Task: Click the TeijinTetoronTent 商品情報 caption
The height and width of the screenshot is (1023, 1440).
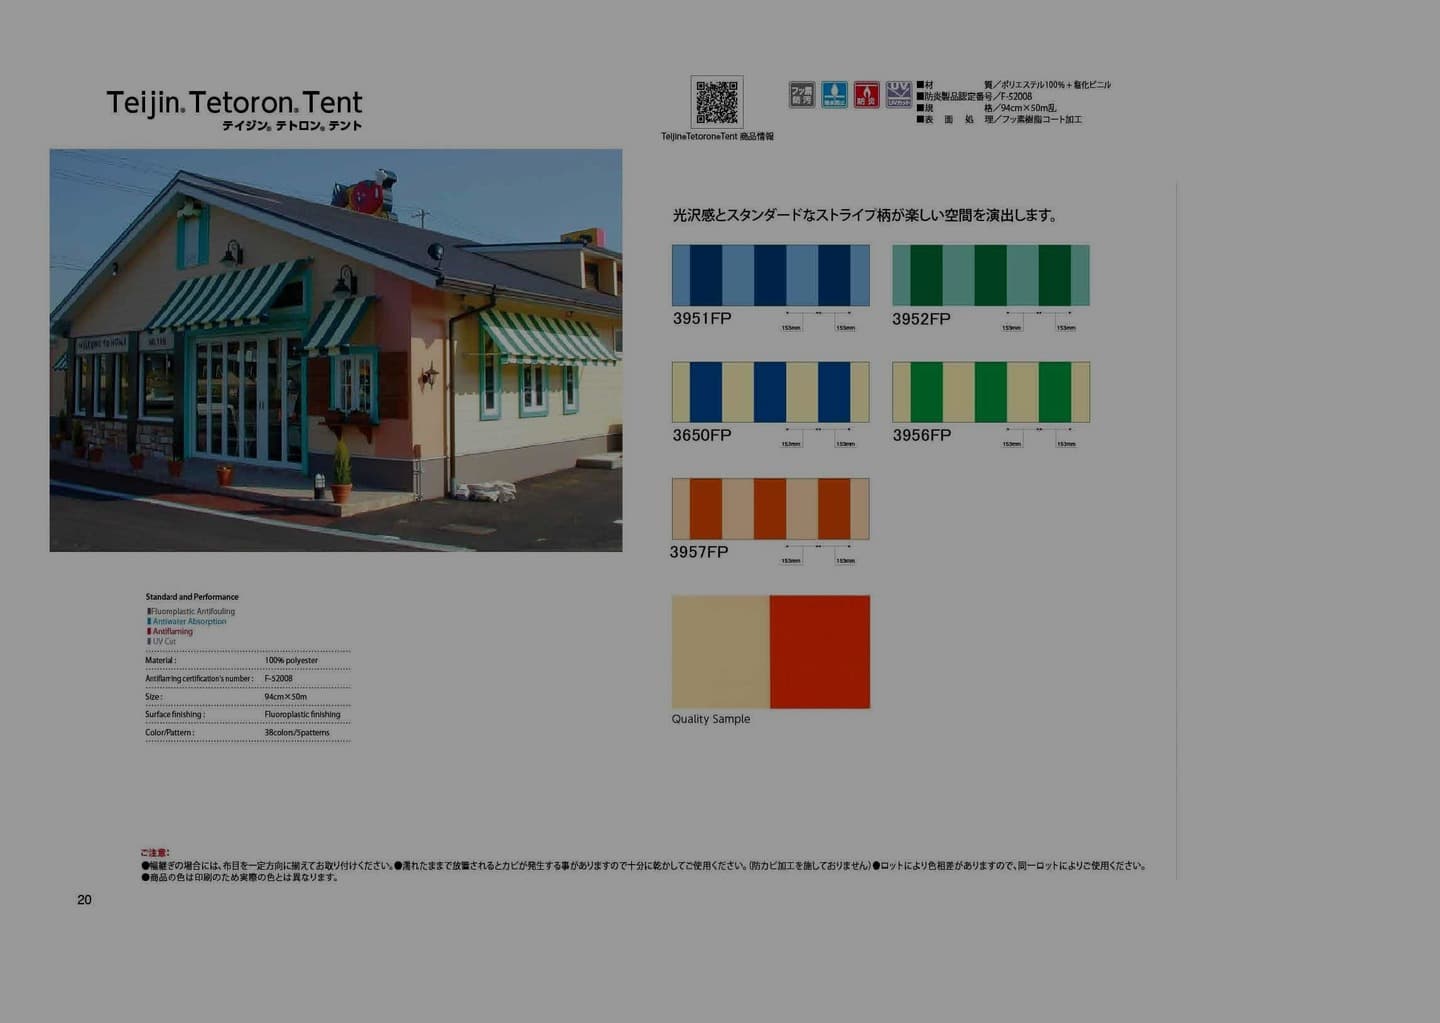Action: point(717,136)
